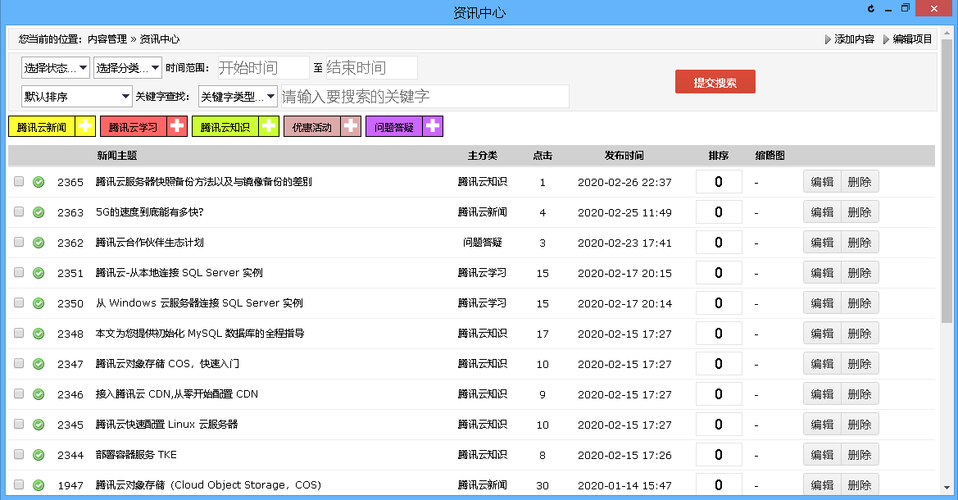Tick checkbox for row 2347
The width and height of the screenshot is (958, 500).
(x=19, y=363)
